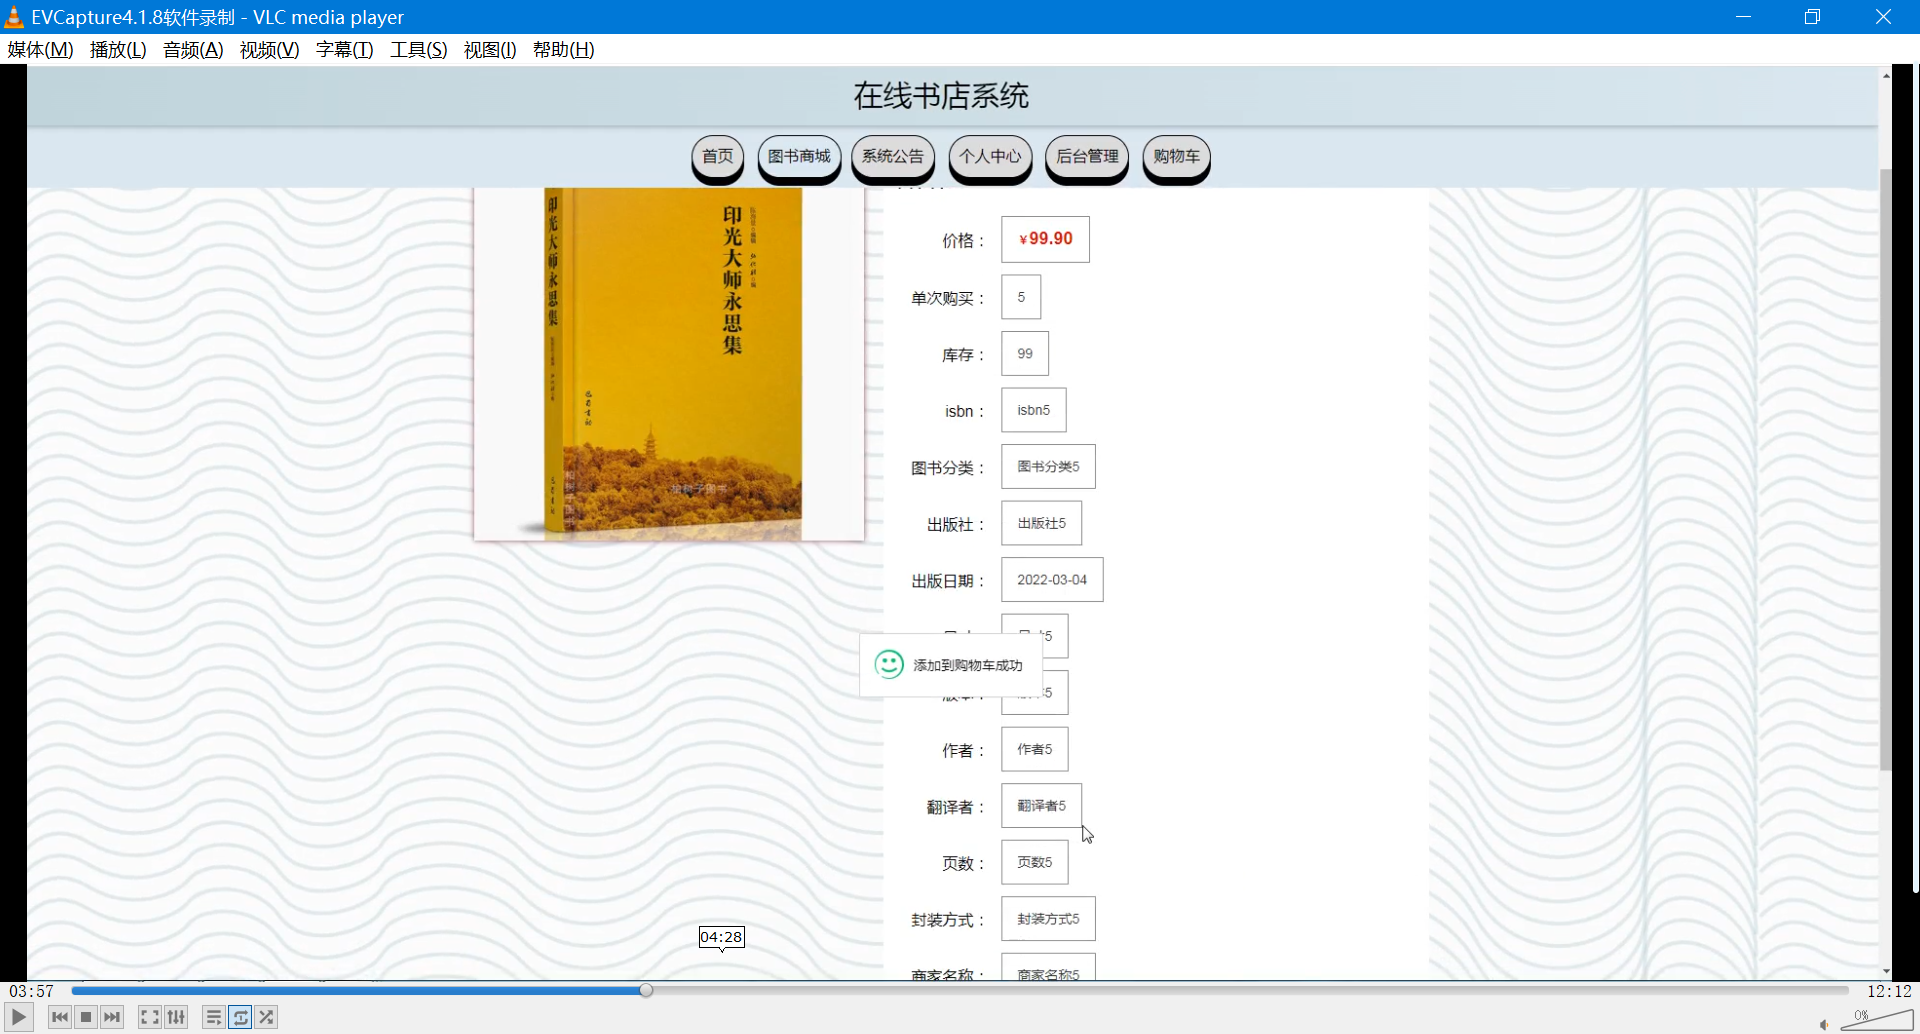Click the 作者5 value box

coord(1035,749)
